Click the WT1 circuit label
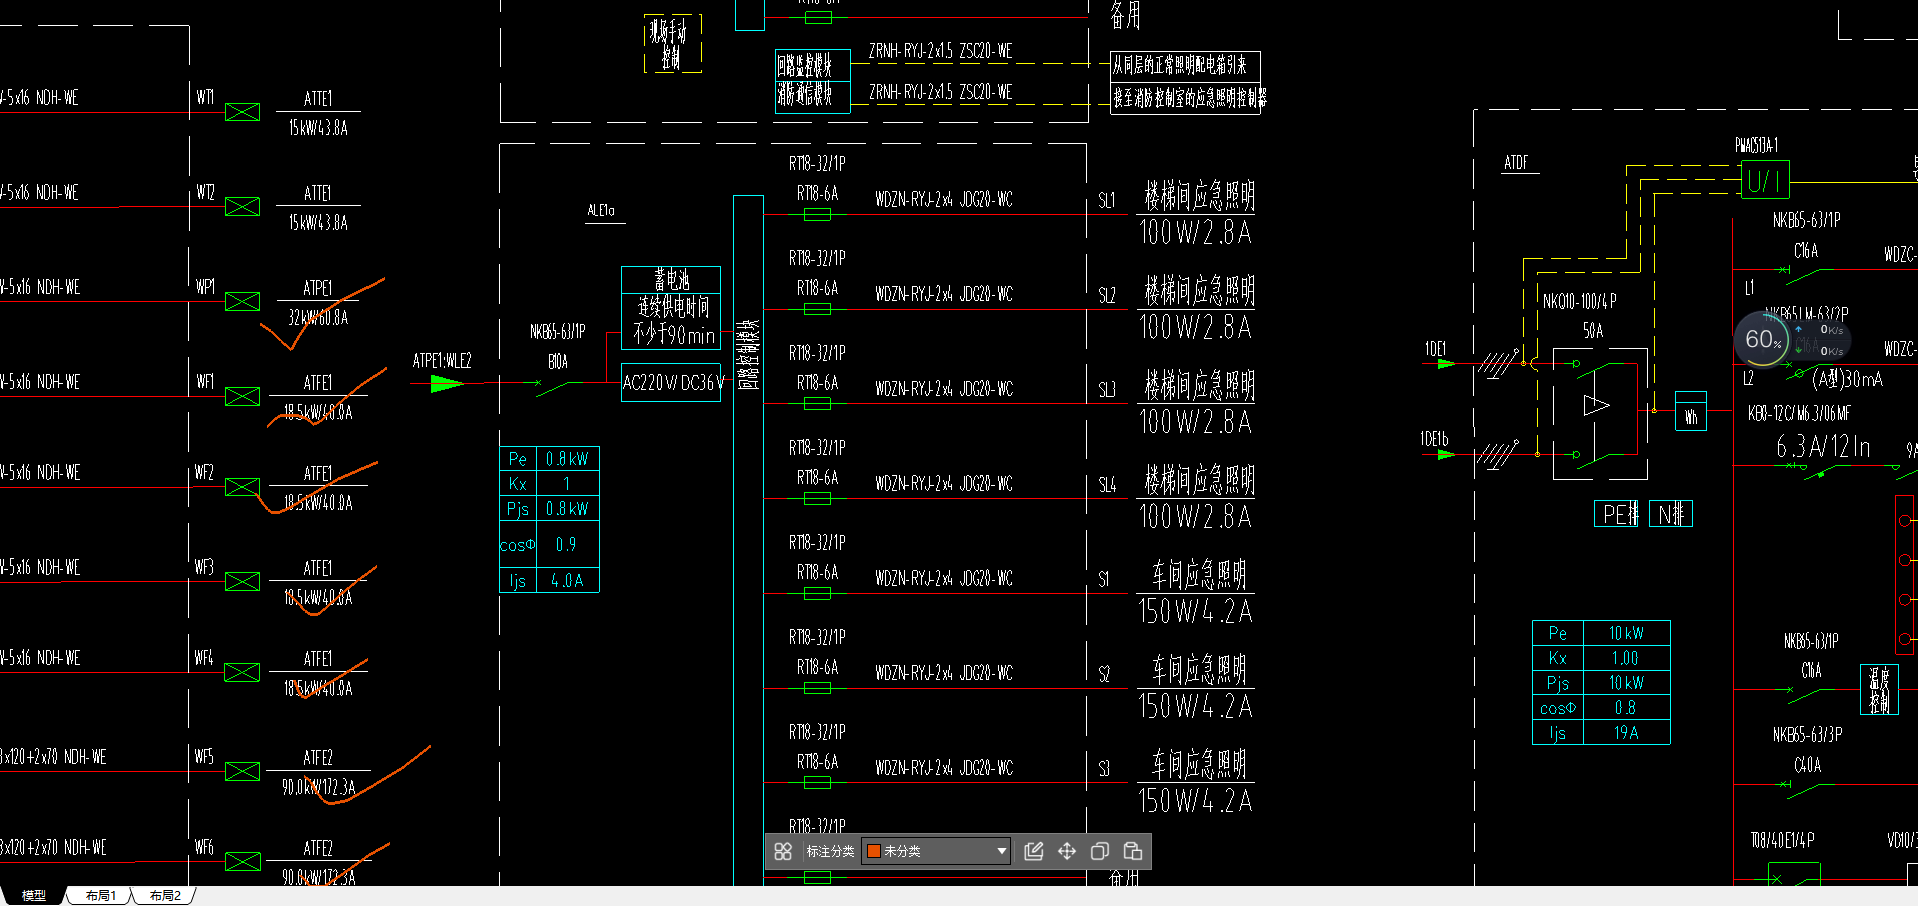The width and height of the screenshot is (1918, 906). (205, 97)
